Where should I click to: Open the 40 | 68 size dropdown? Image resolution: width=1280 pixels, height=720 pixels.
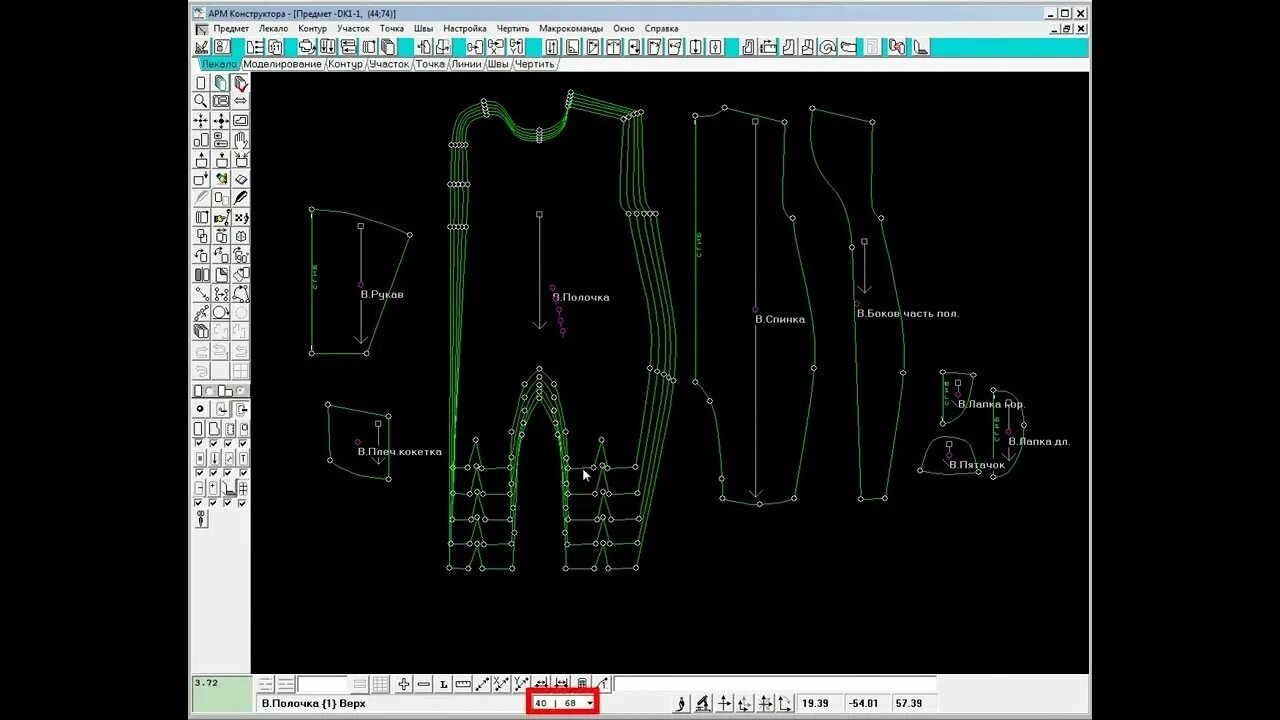590,703
